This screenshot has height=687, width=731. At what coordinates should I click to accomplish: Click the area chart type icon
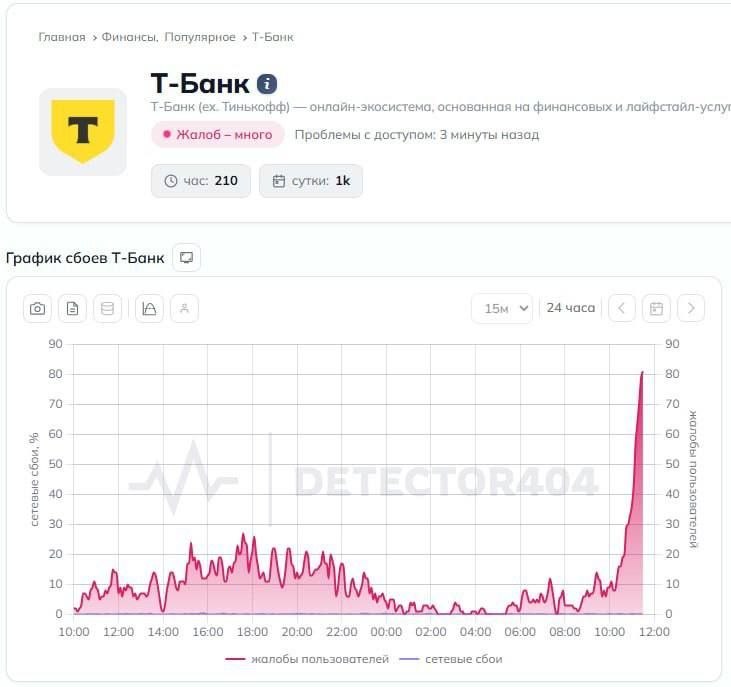click(149, 309)
